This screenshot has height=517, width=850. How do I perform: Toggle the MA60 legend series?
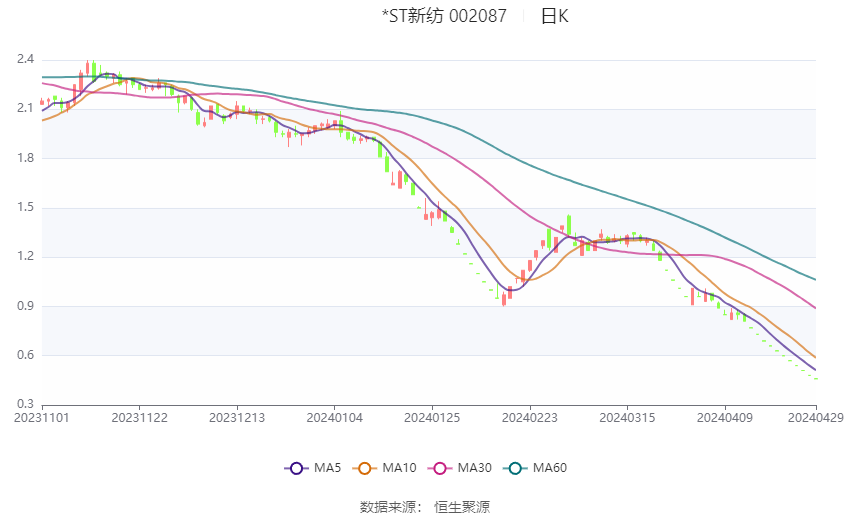coord(535,468)
